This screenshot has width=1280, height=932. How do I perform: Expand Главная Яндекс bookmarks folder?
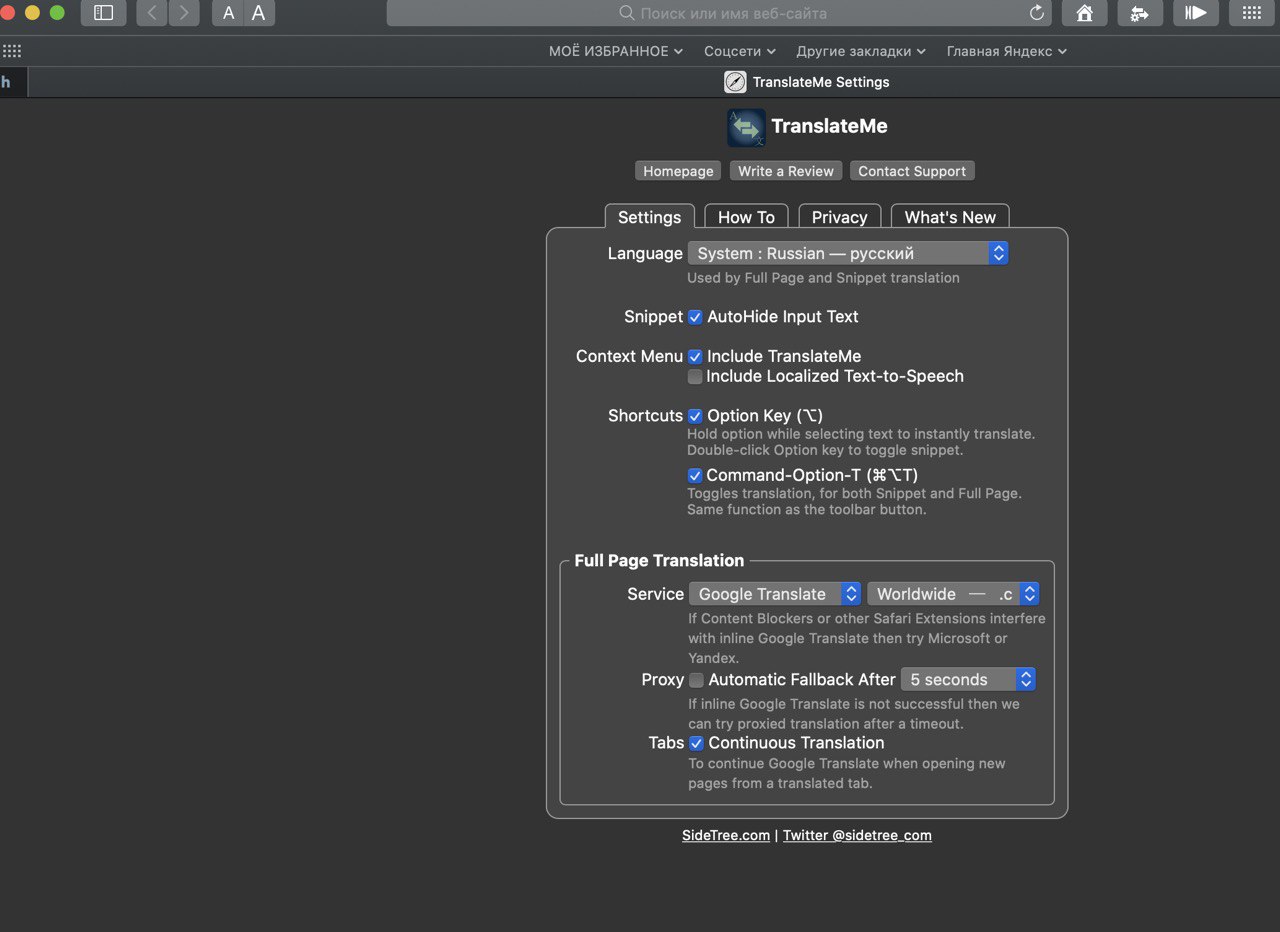tap(1007, 51)
